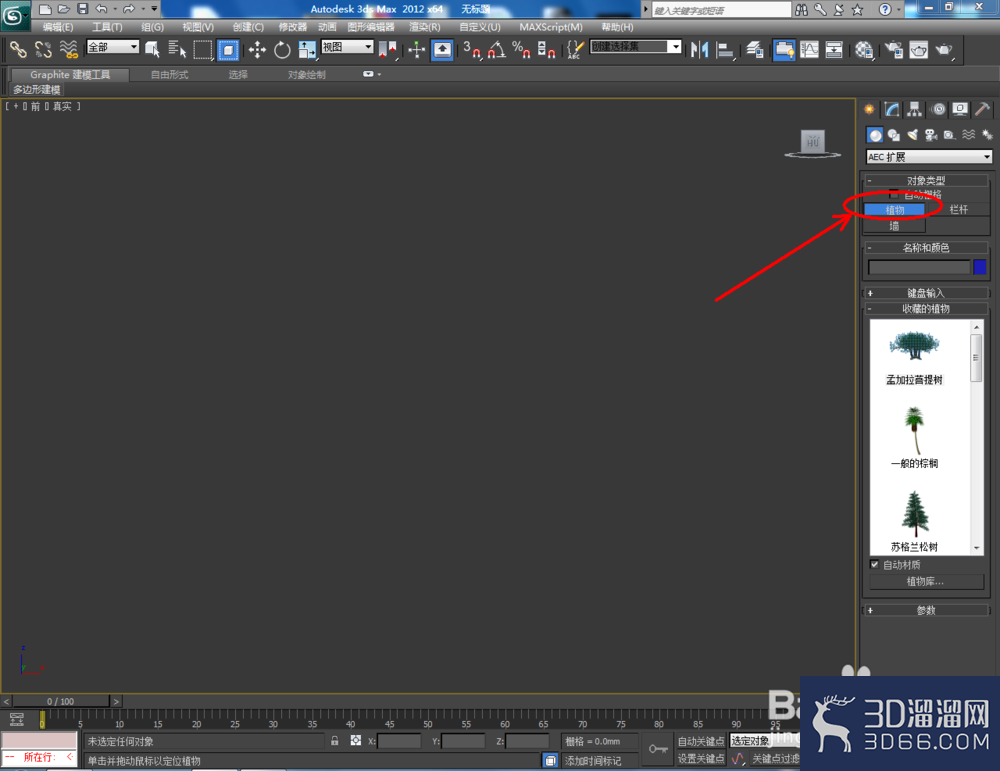Click Select and Manipulate icon
Screen dimensions: 1000x771
click(416, 49)
